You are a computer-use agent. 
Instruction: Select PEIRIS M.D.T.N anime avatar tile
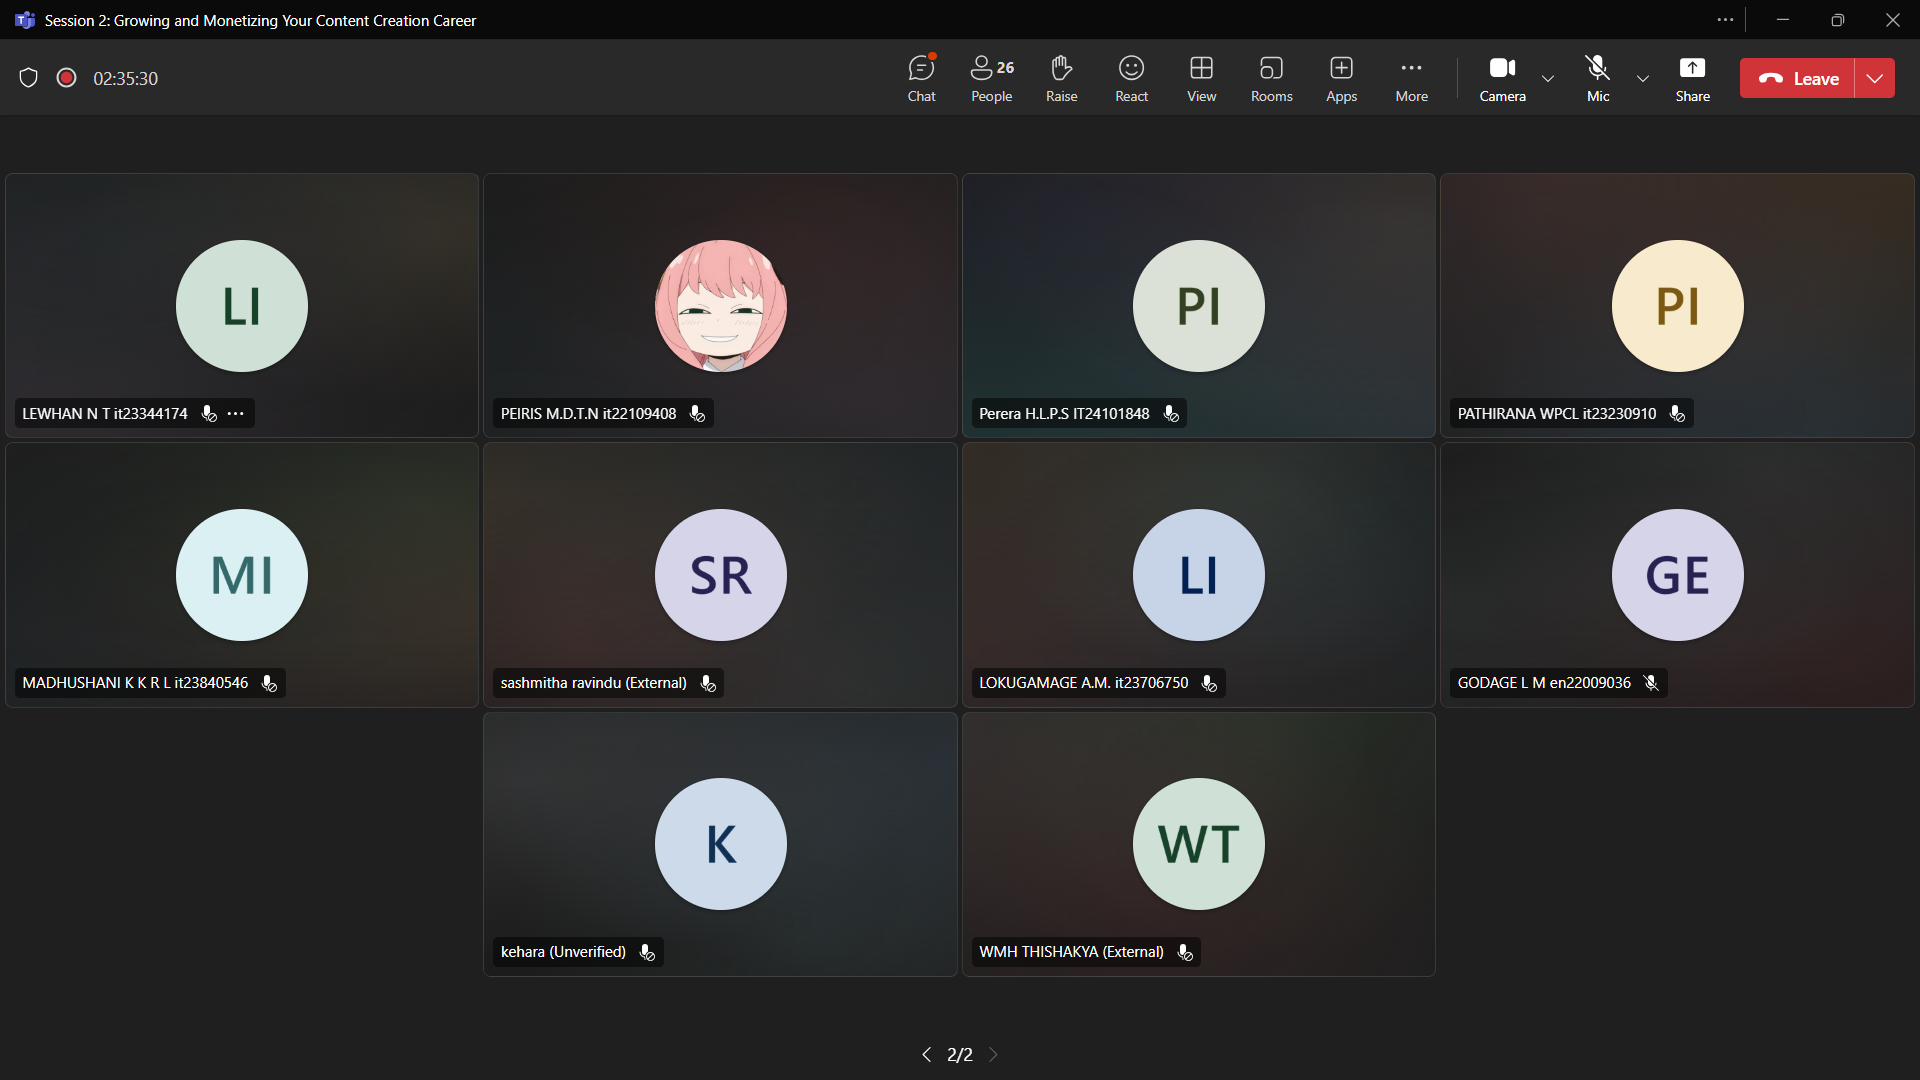pos(720,305)
